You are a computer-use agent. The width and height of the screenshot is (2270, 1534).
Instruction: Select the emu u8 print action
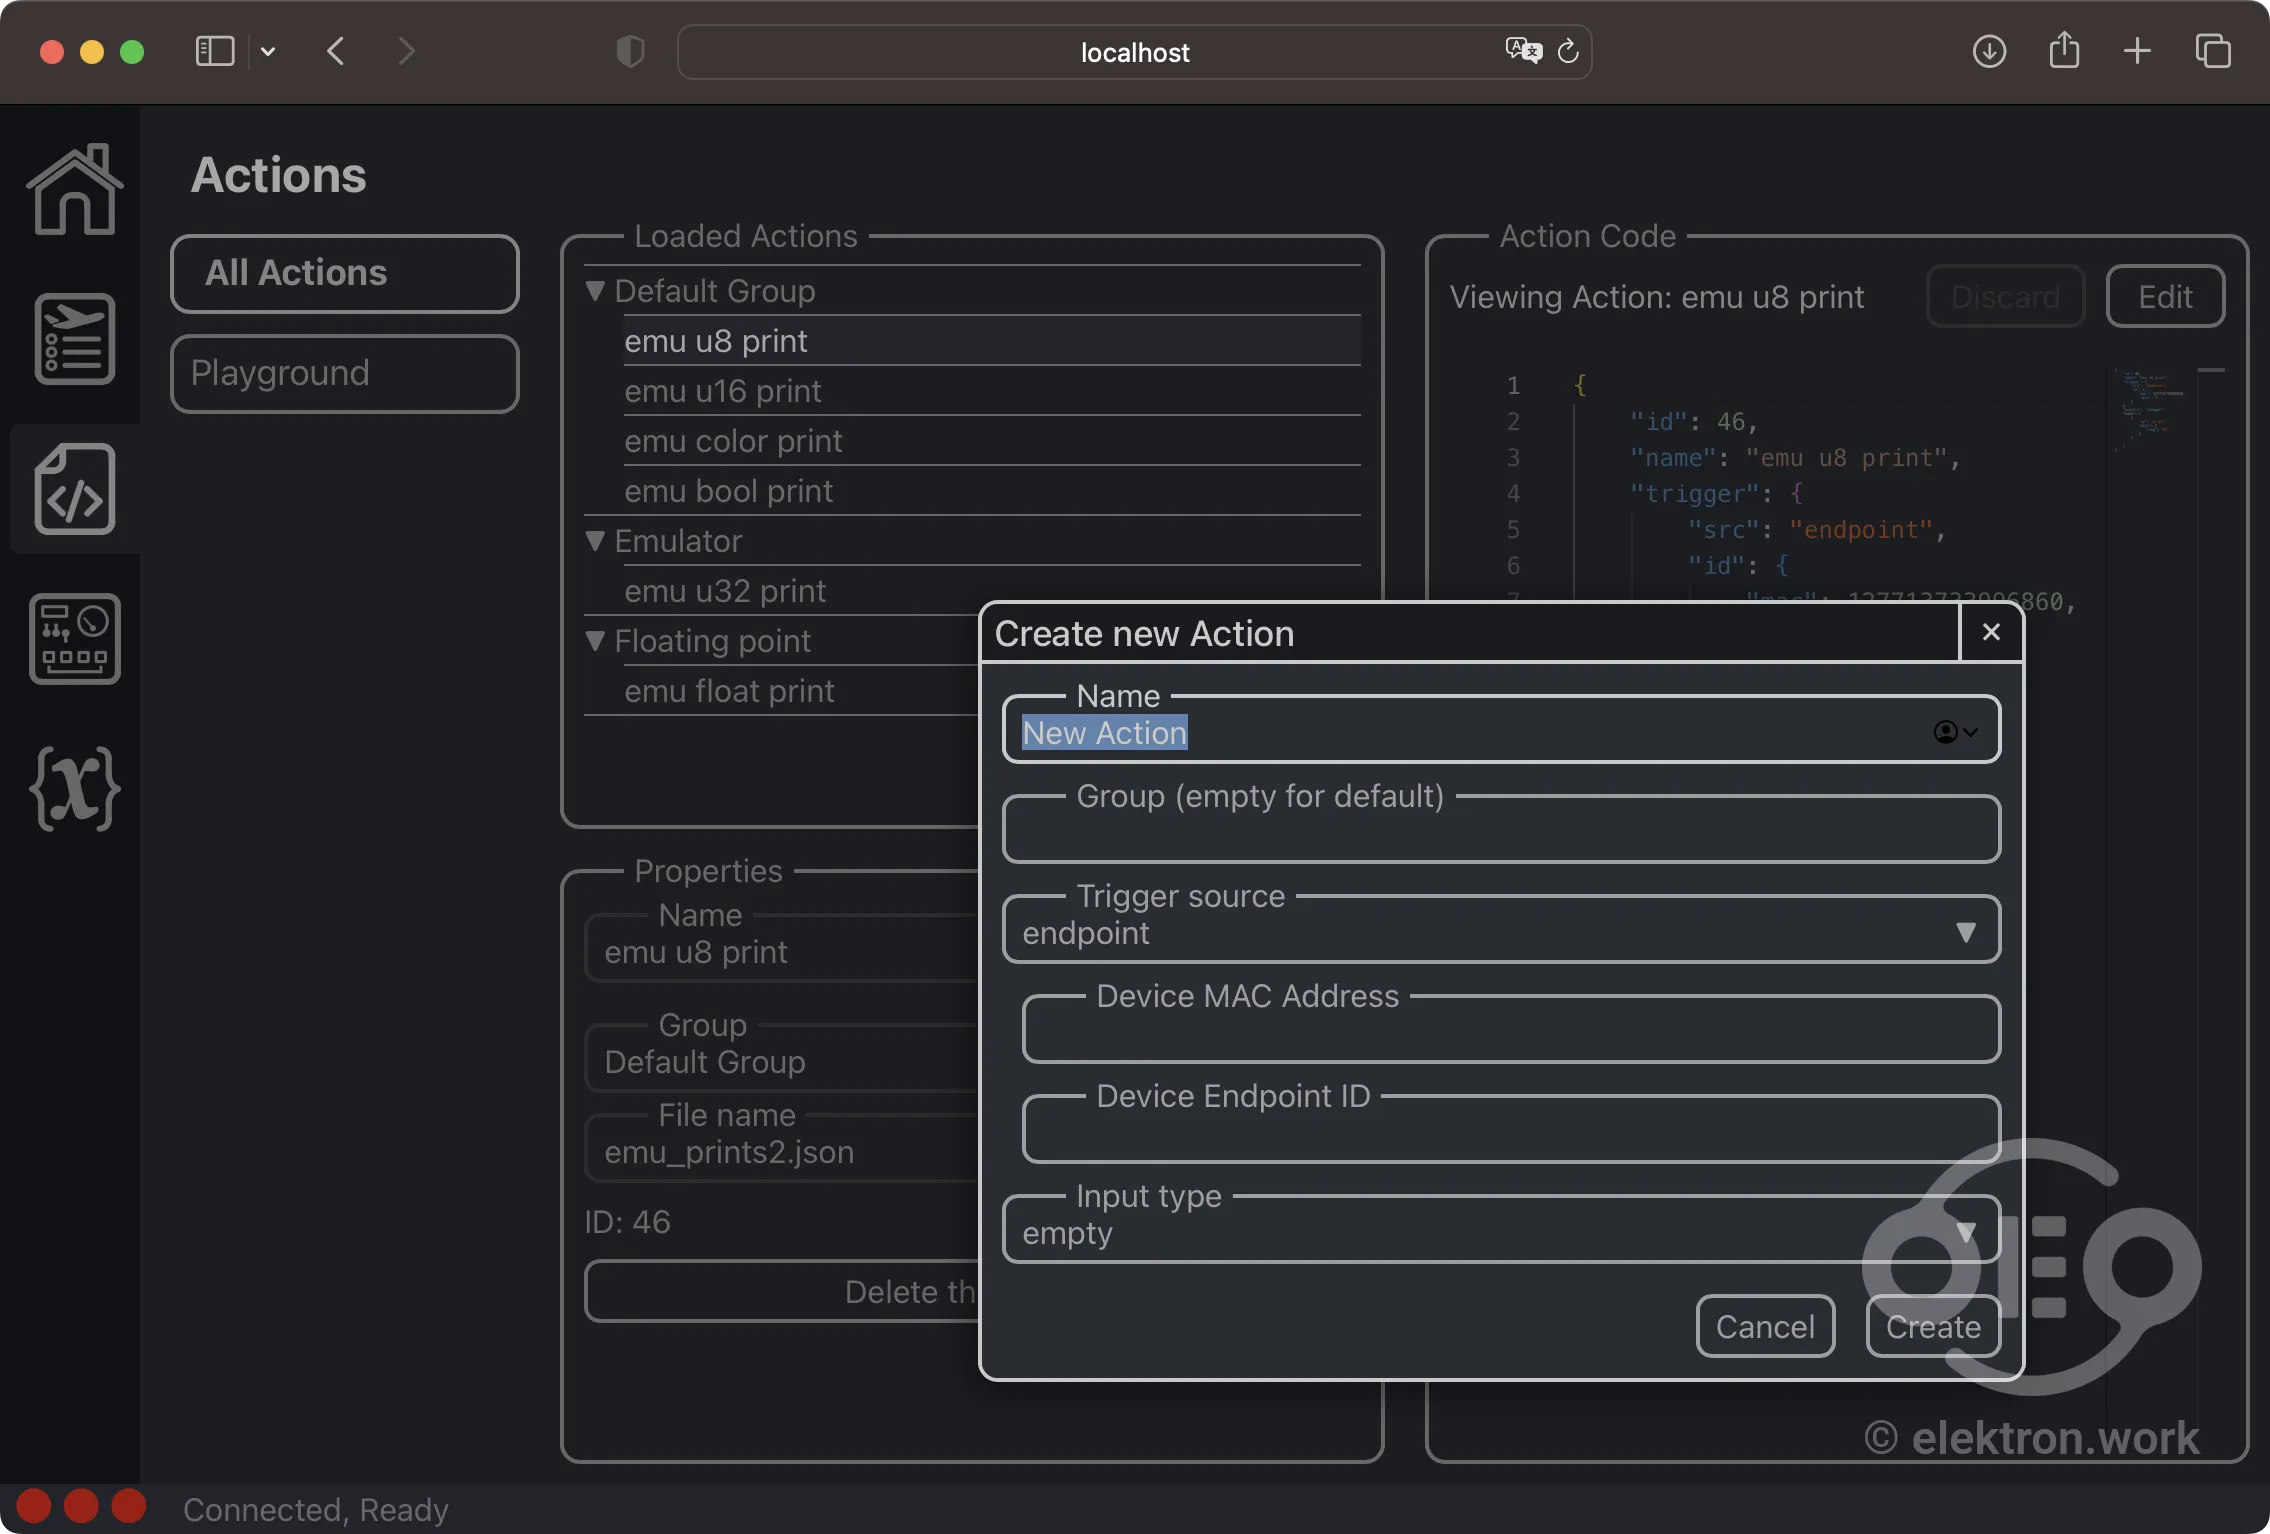[992, 341]
